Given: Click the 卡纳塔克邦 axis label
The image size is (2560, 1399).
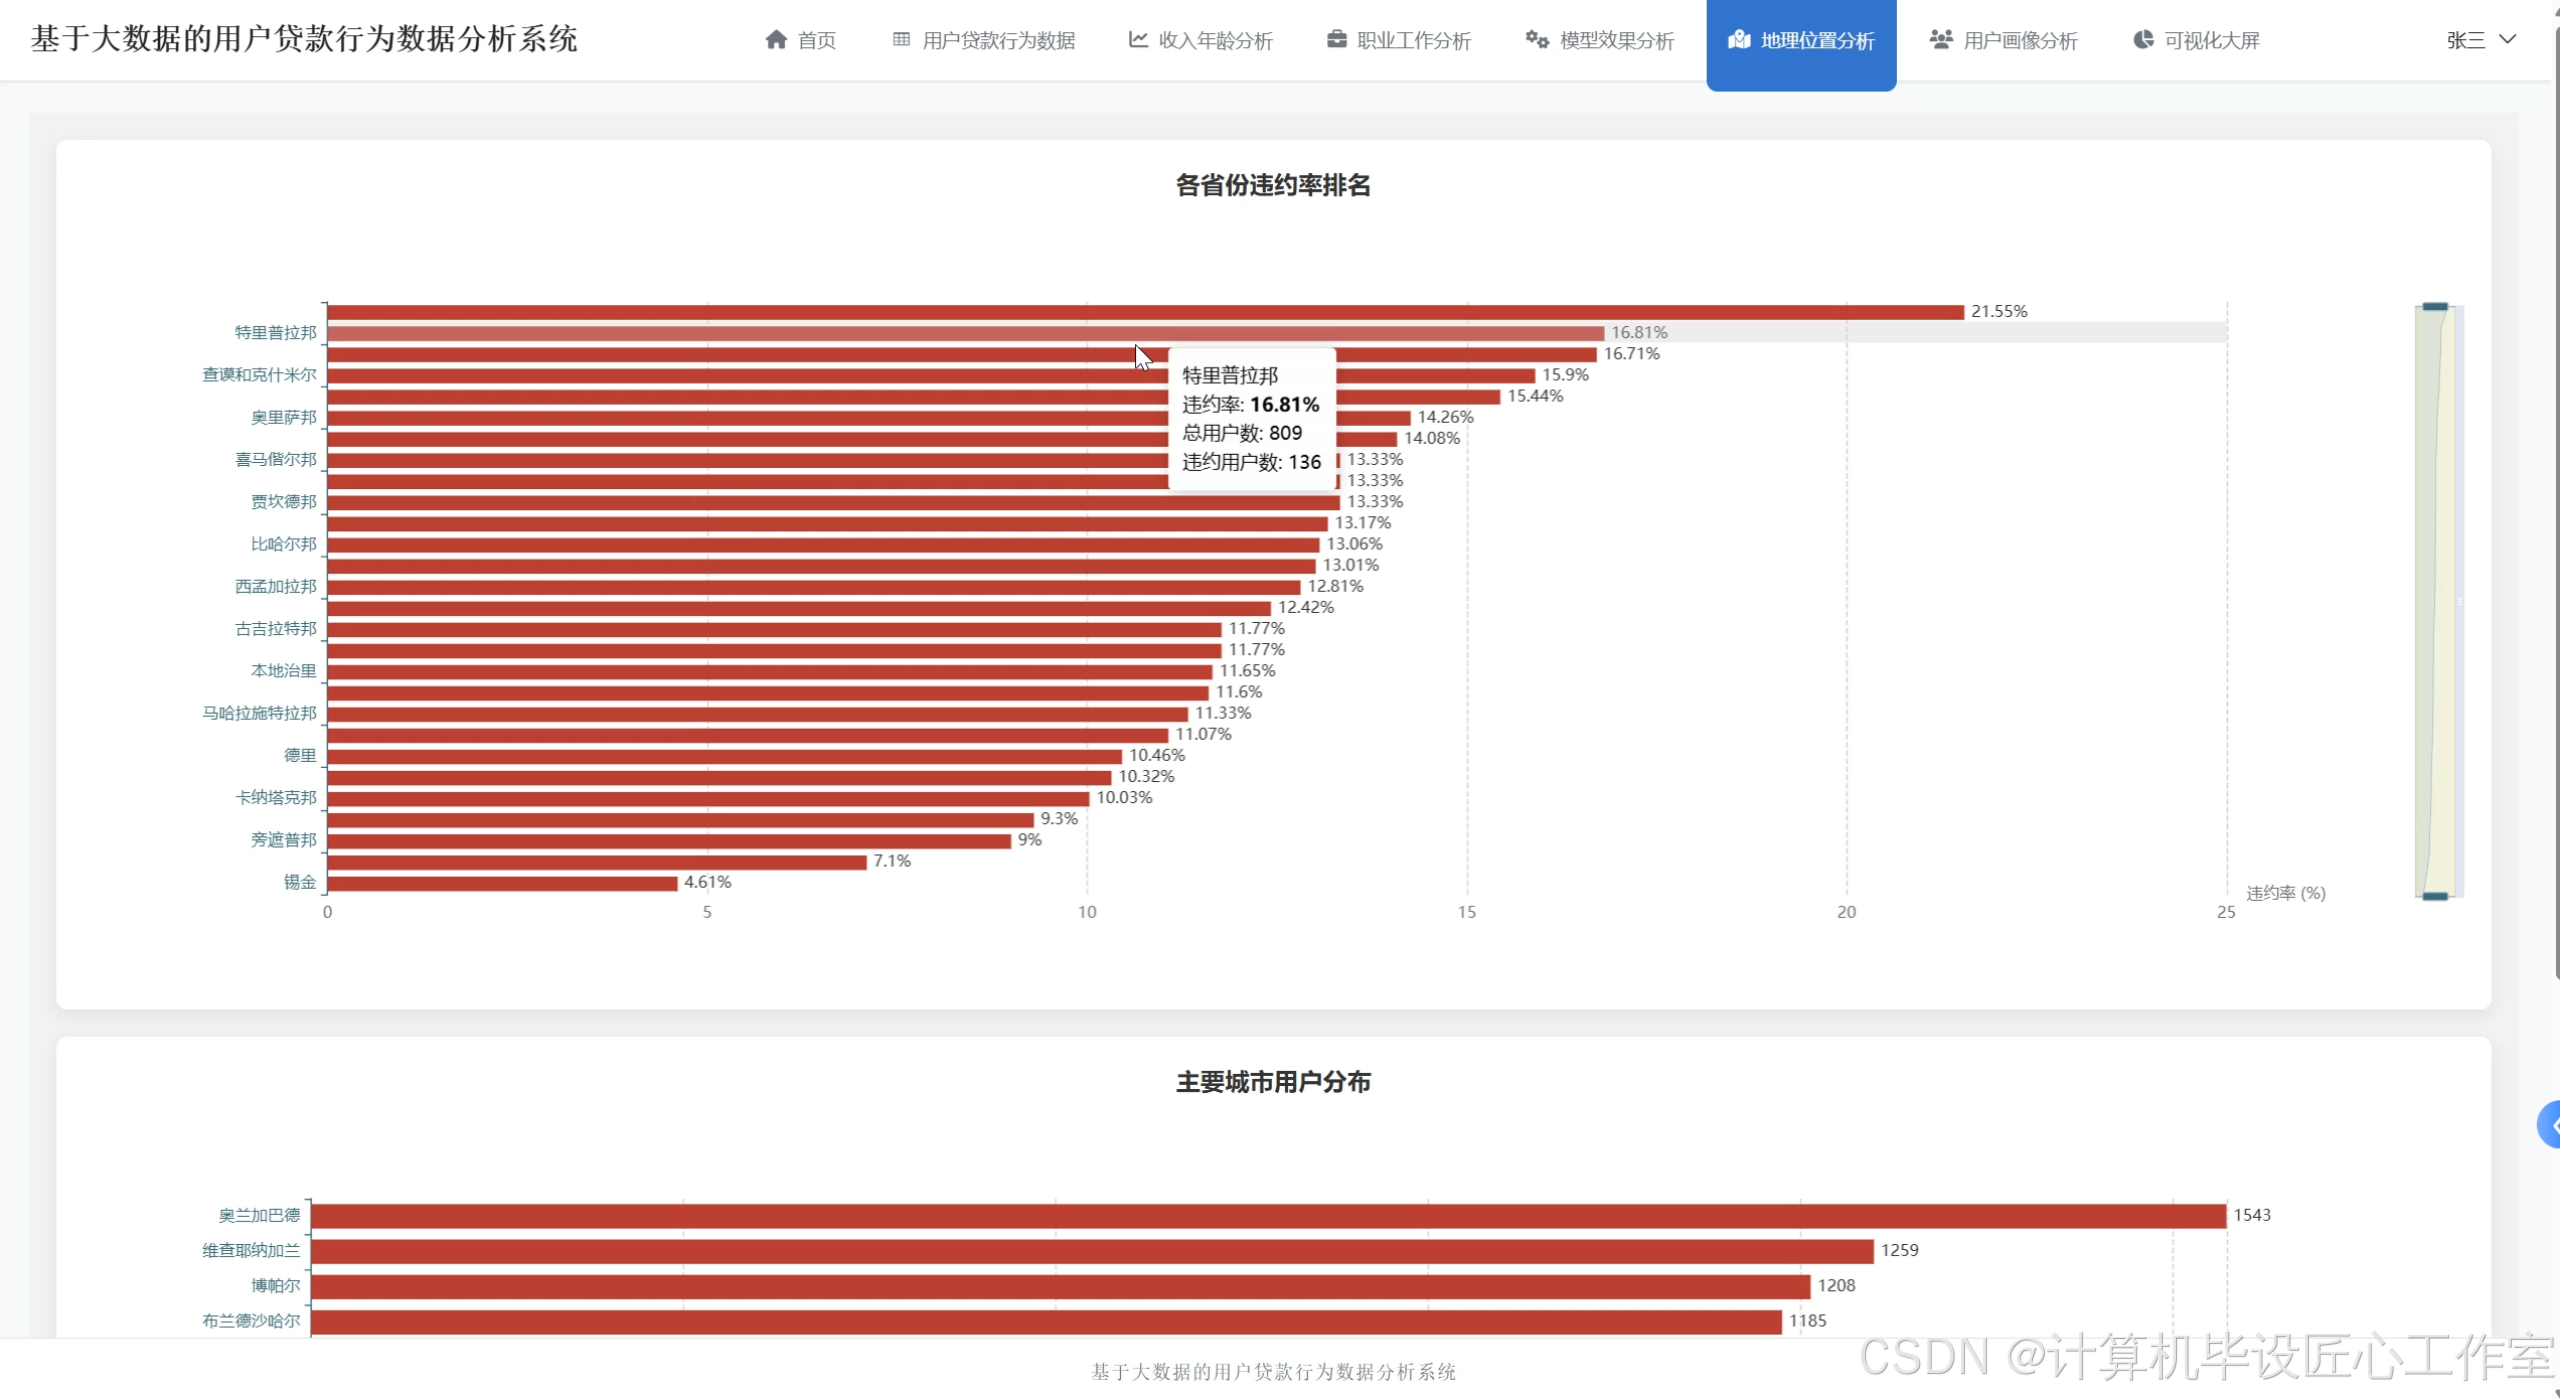Looking at the screenshot, I should pos(275,797).
